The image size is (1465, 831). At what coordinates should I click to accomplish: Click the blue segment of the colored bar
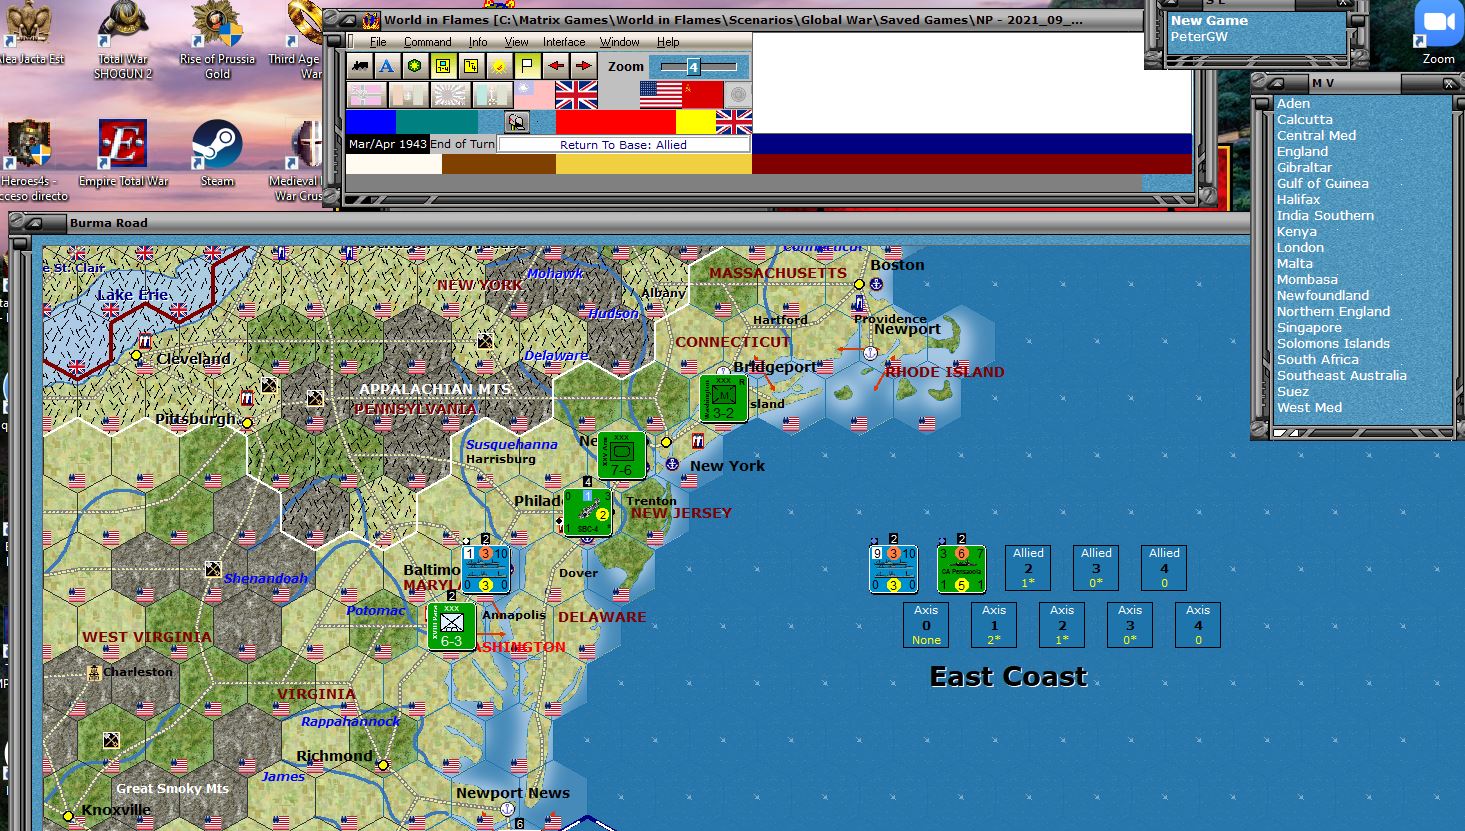tap(371, 122)
